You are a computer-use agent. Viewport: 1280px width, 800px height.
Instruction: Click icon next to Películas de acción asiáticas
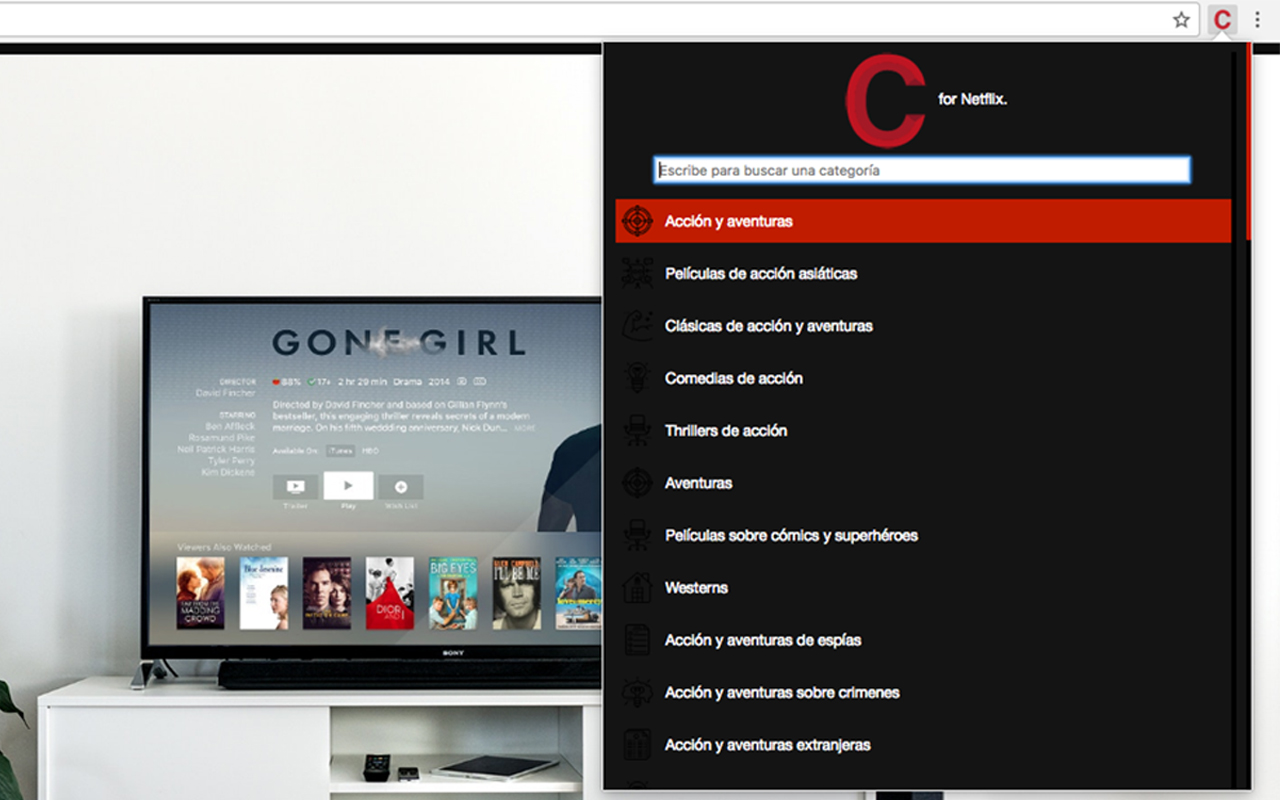tap(637, 273)
